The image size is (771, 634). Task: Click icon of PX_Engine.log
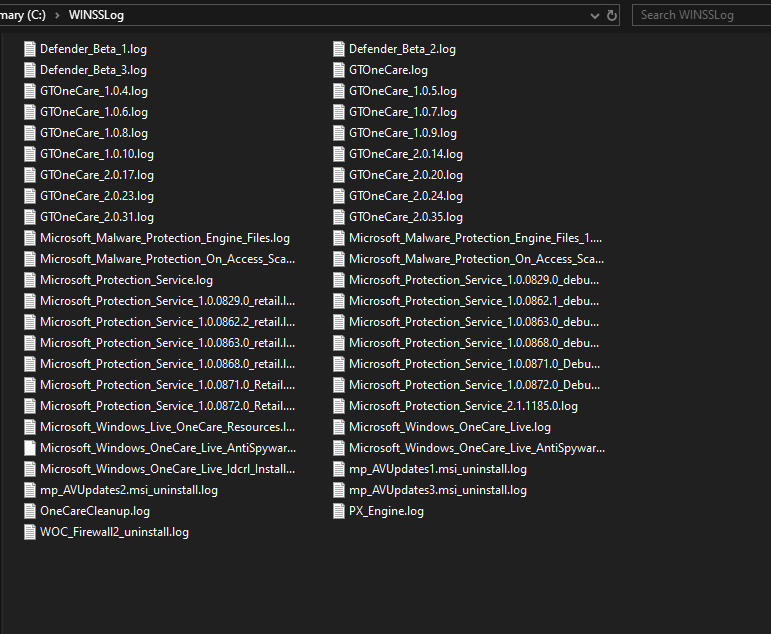point(339,511)
